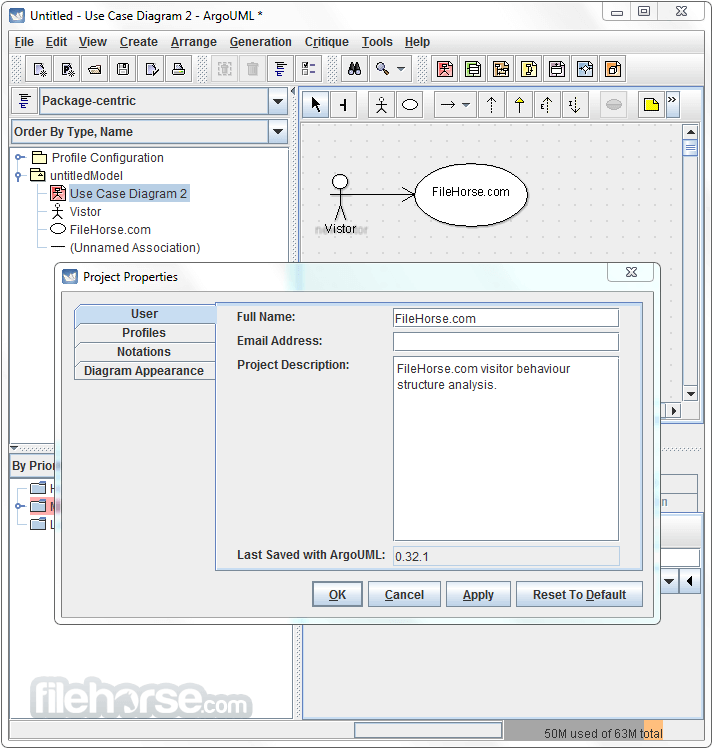Viewport: 713px width, 749px height.
Task: Create a new Use Case Diagram icon
Action: (x=445, y=69)
